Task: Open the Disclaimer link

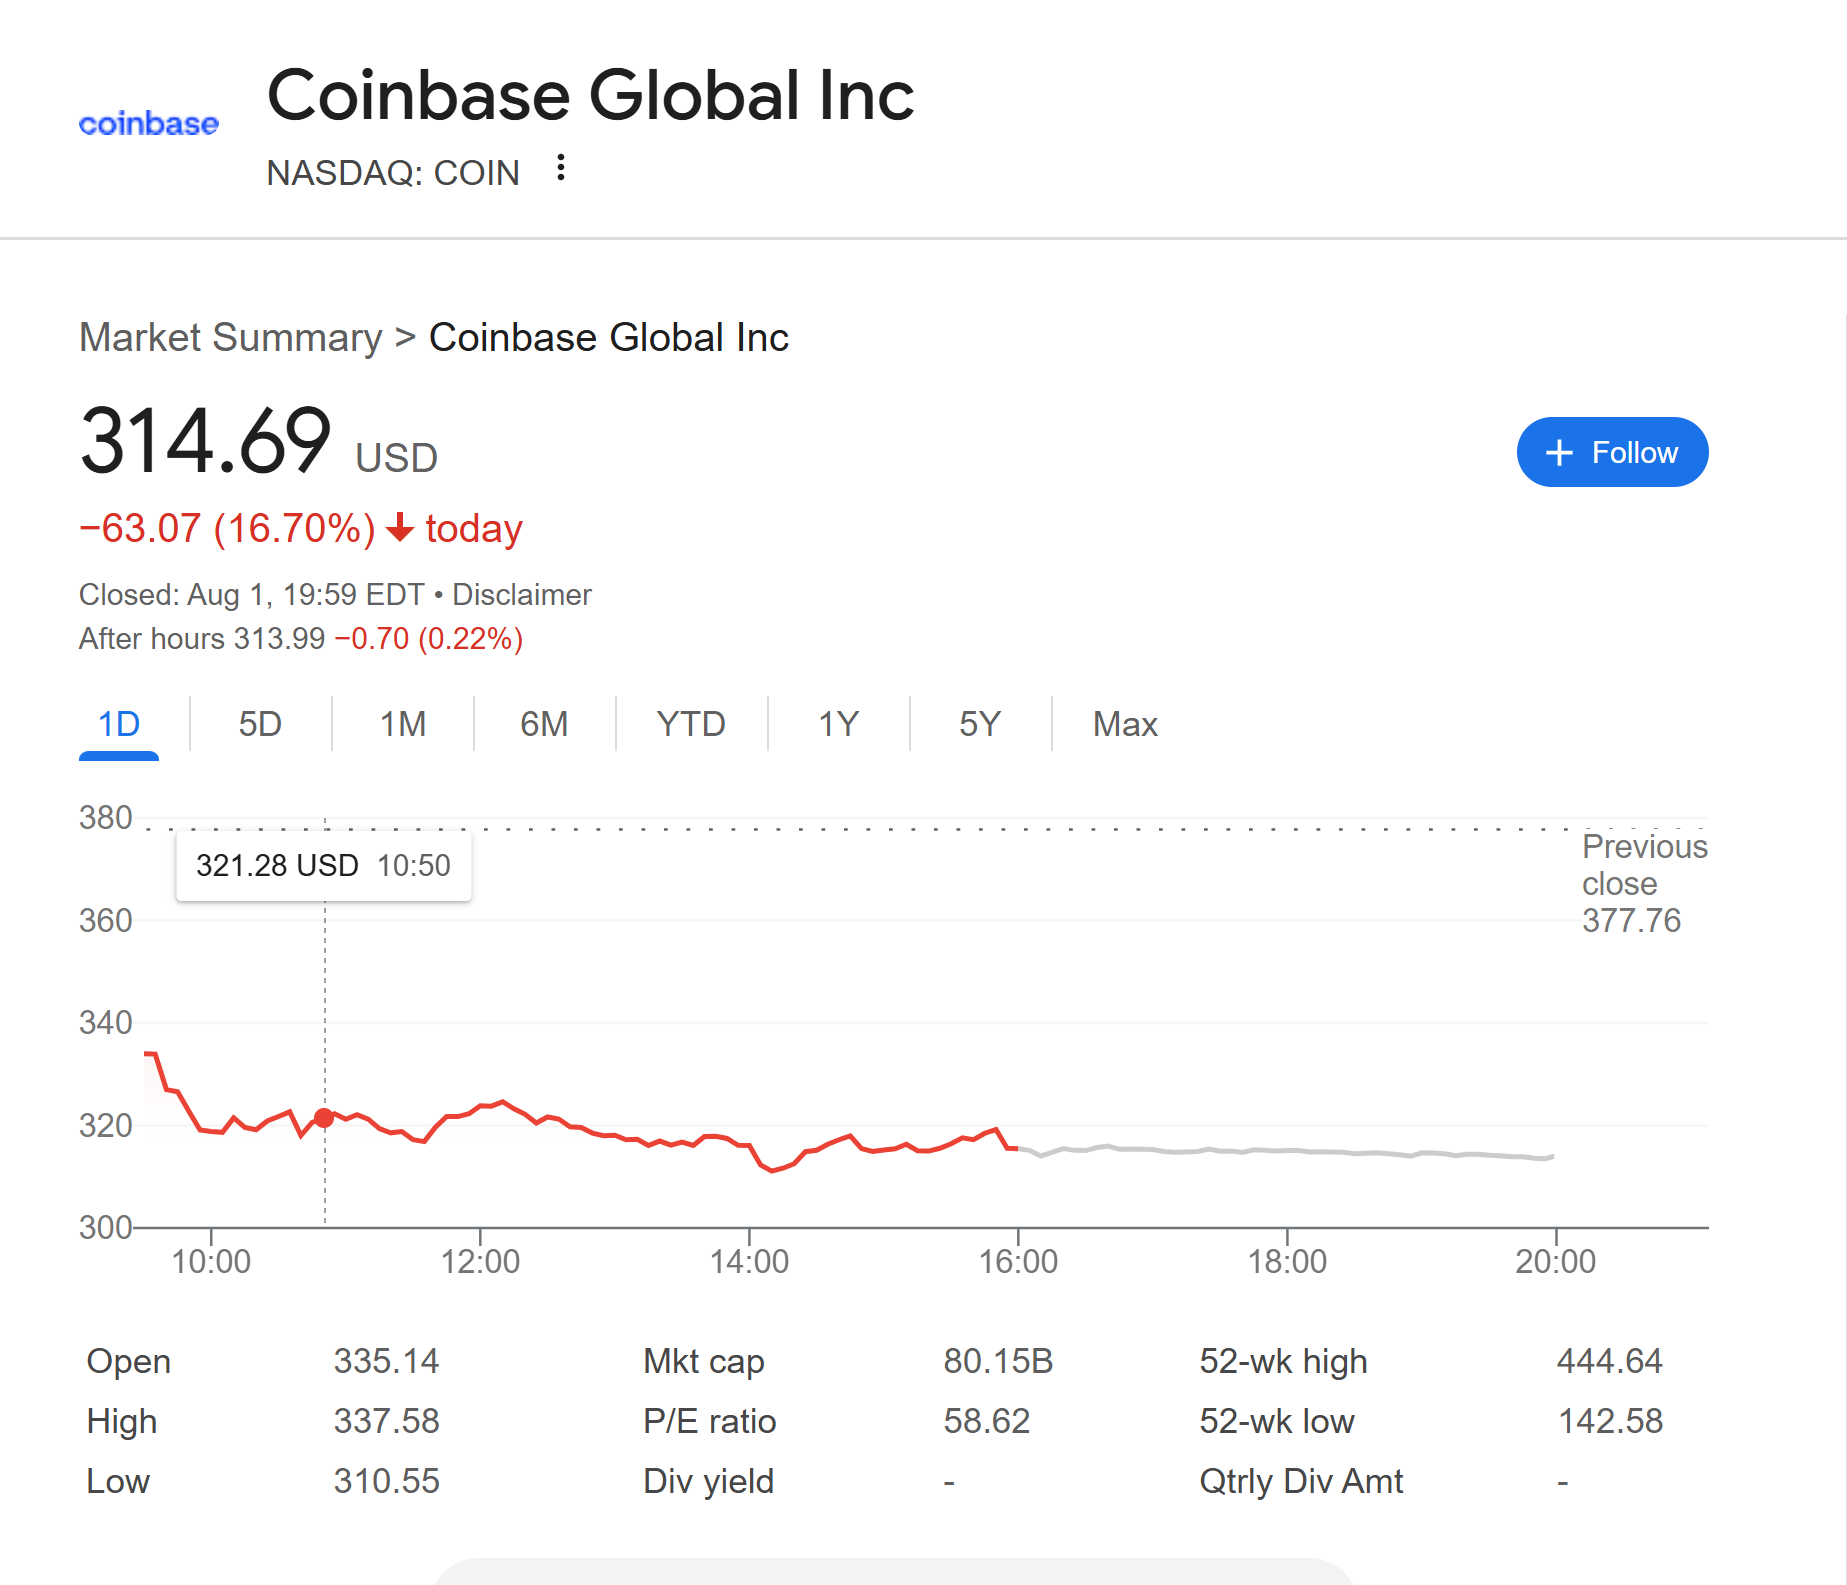Action: 521,594
